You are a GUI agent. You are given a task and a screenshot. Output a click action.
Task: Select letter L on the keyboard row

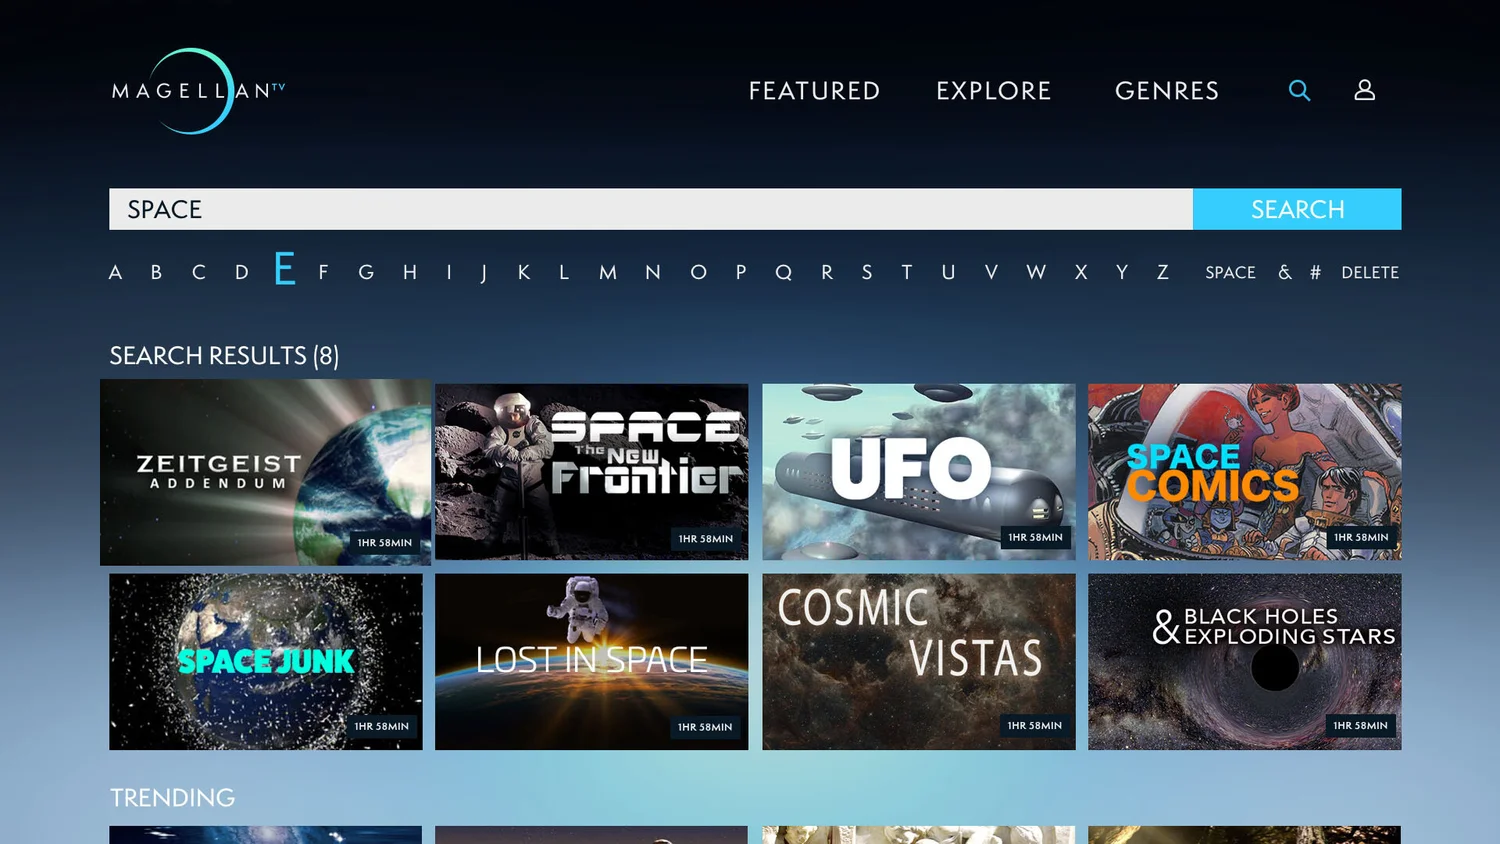[x=564, y=272]
